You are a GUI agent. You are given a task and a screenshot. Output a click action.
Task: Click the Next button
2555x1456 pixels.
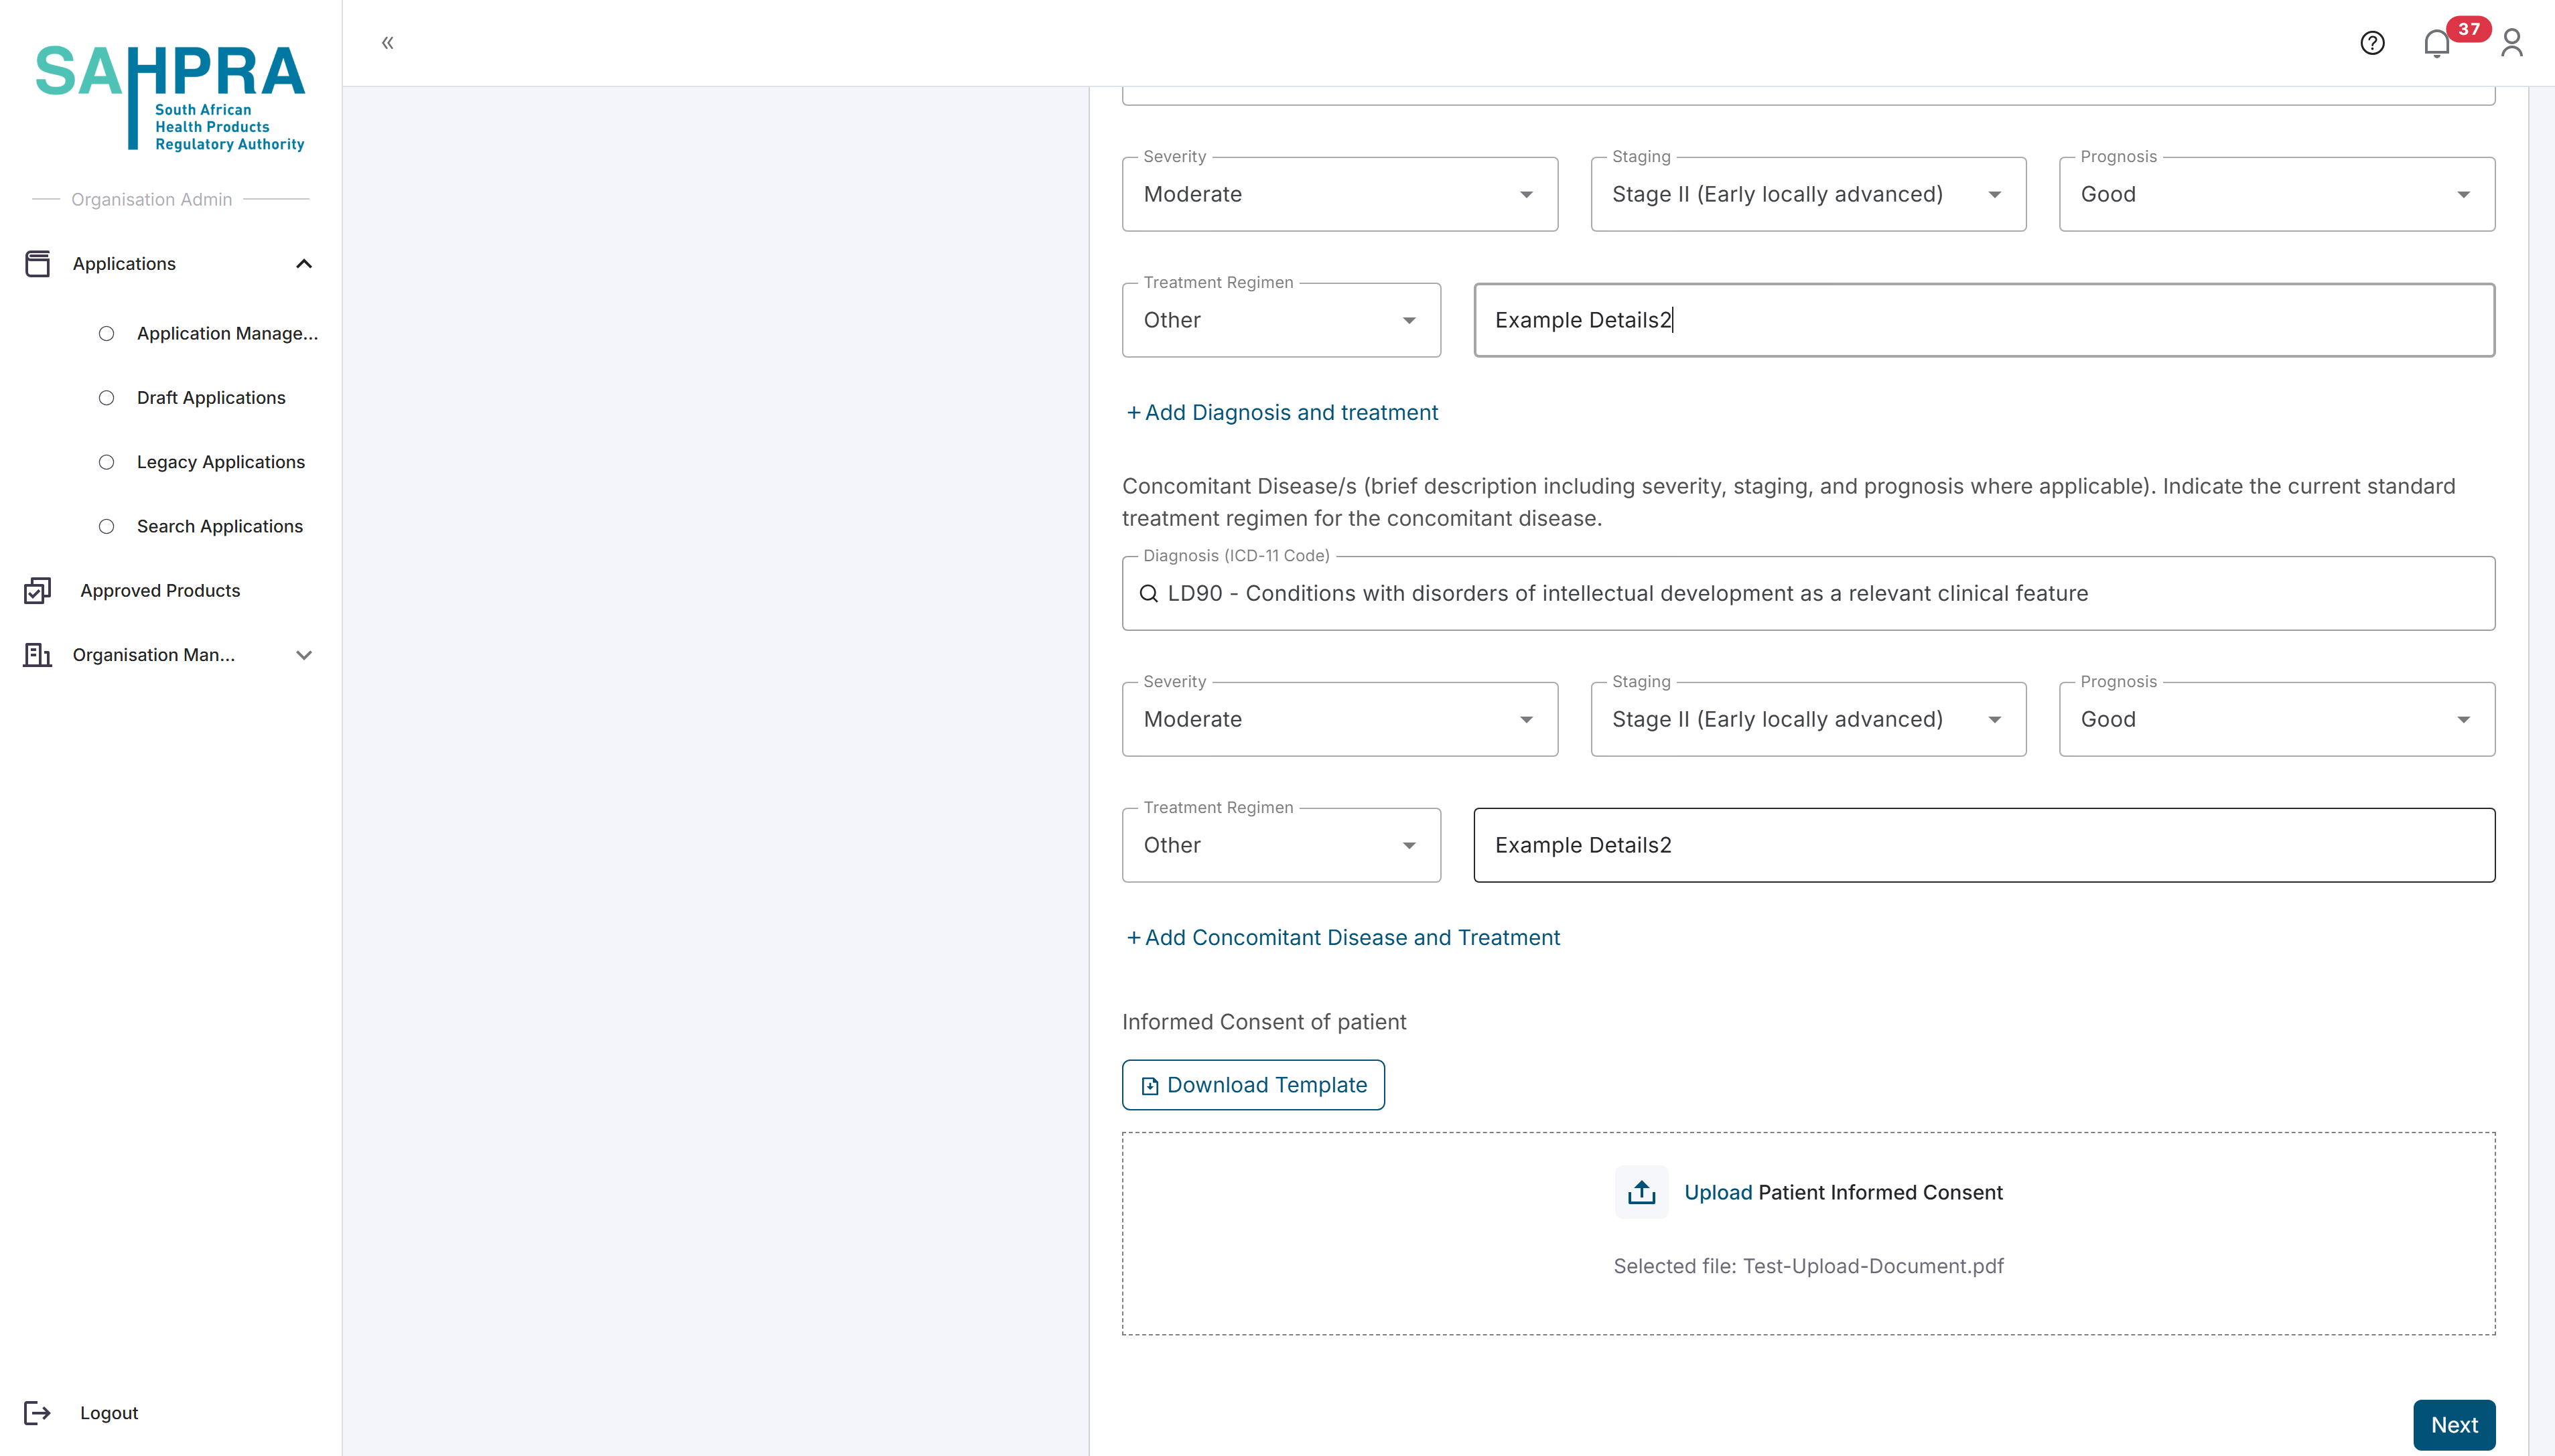click(x=2454, y=1425)
